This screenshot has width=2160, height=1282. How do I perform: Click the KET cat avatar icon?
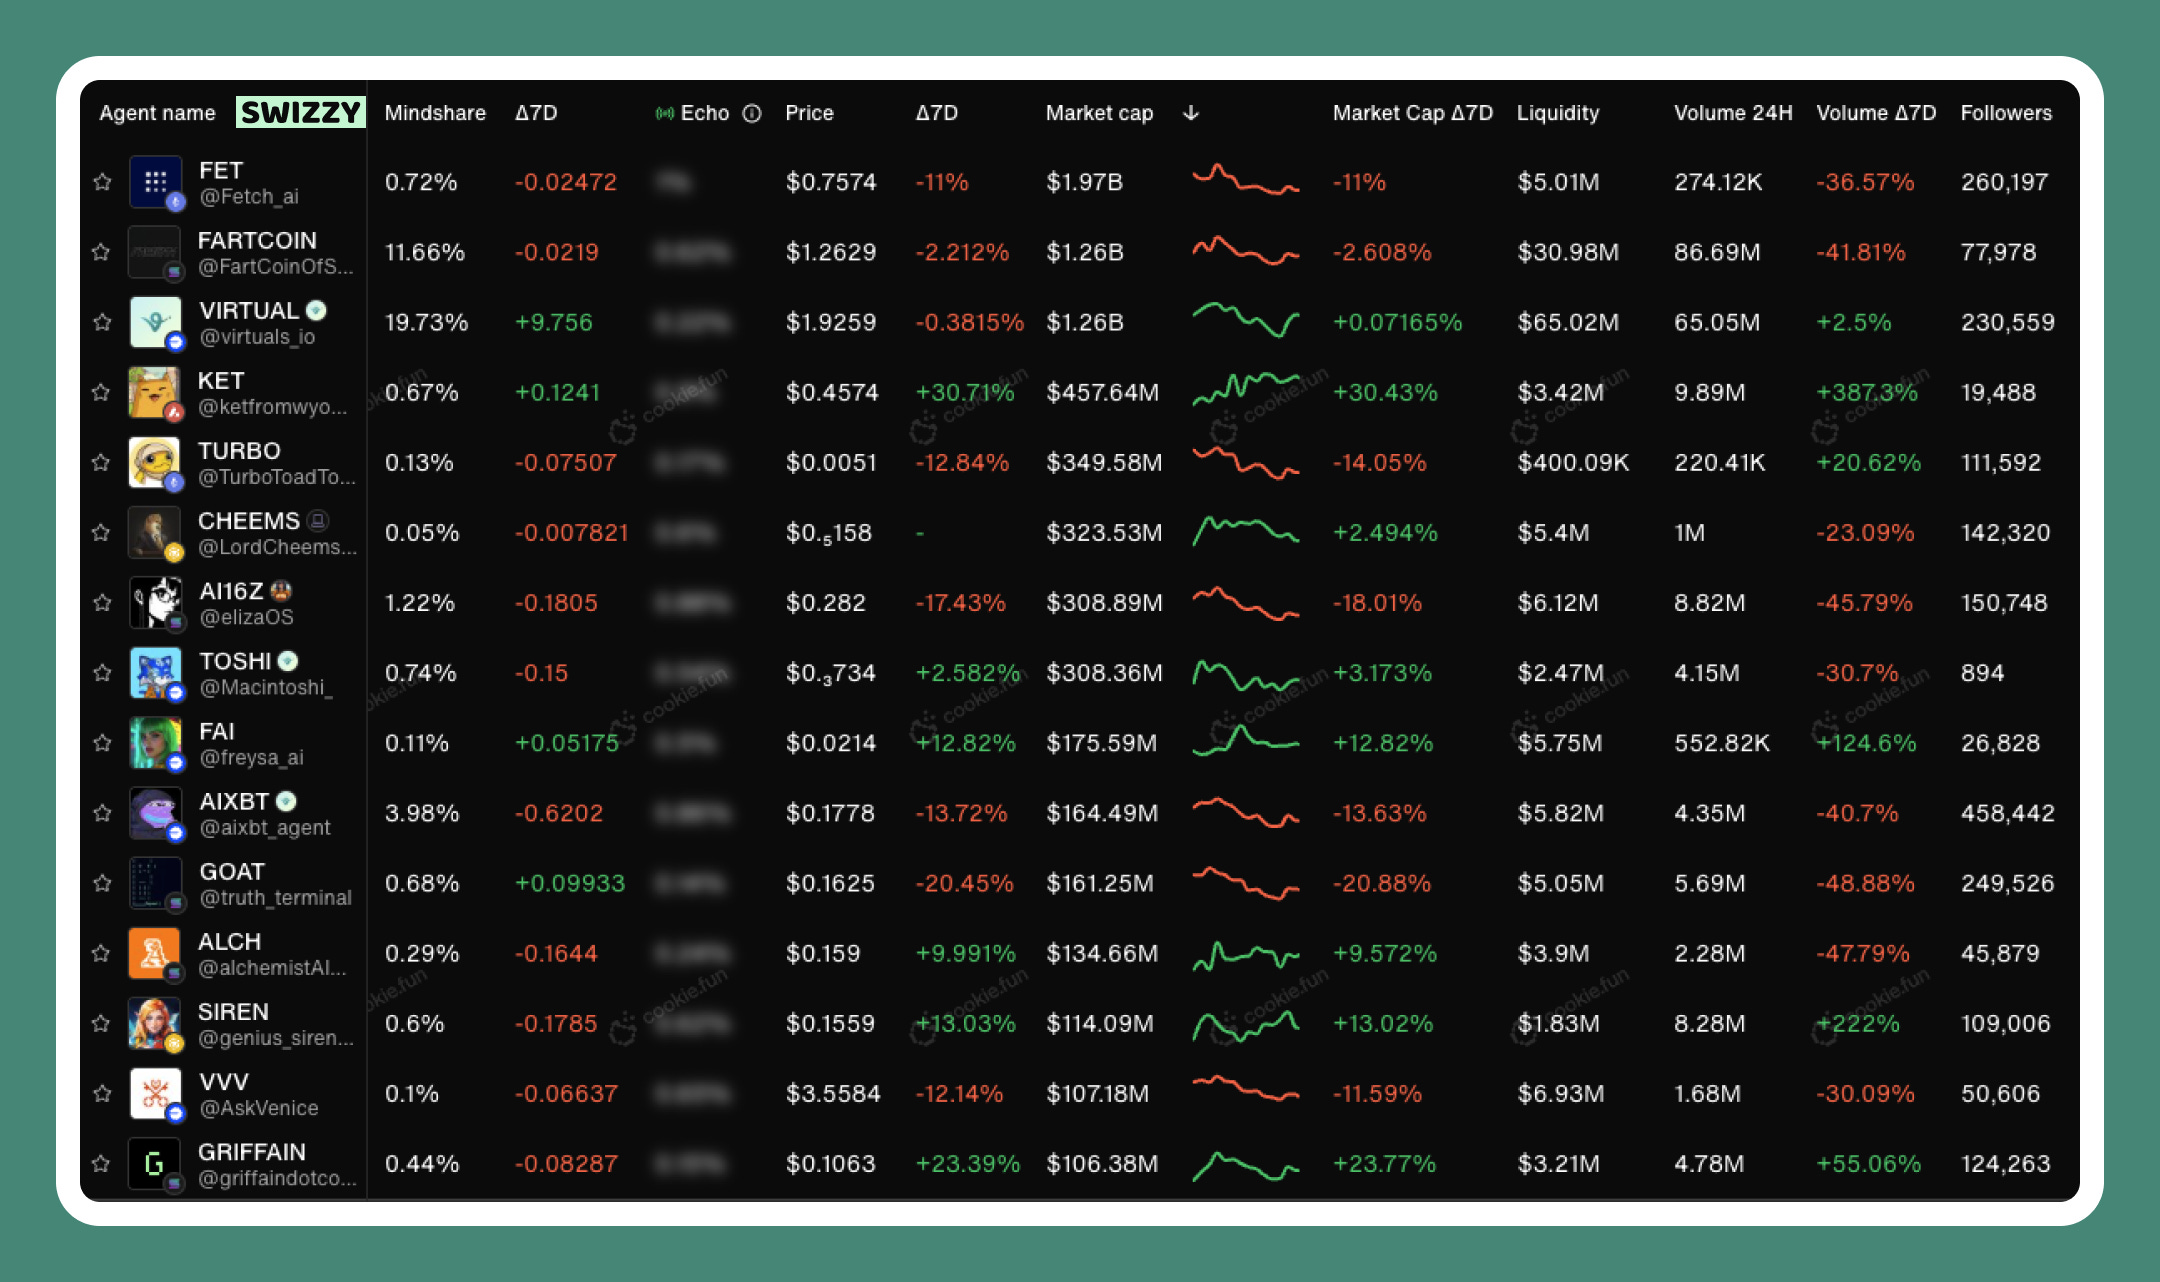click(x=154, y=392)
